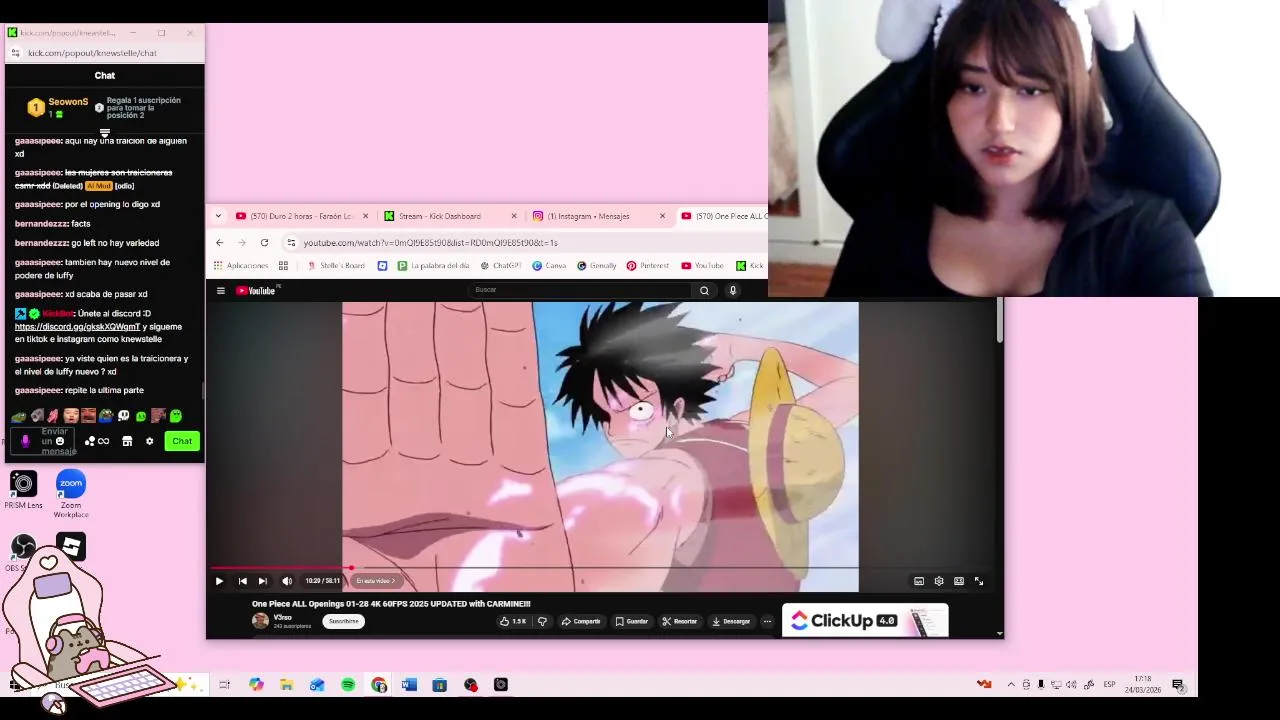Click the YouTube search magnifier button
The width and height of the screenshot is (1280, 720).
[704, 290]
